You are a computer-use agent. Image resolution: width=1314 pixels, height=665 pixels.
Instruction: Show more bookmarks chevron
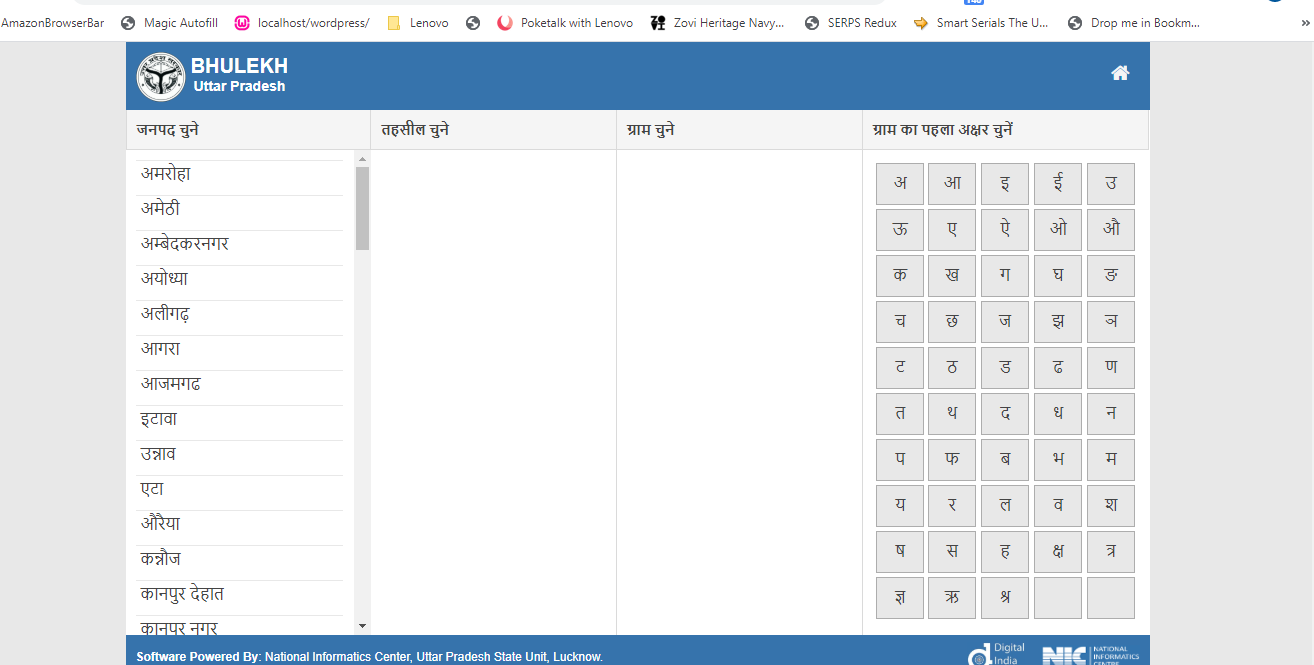click(1304, 23)
